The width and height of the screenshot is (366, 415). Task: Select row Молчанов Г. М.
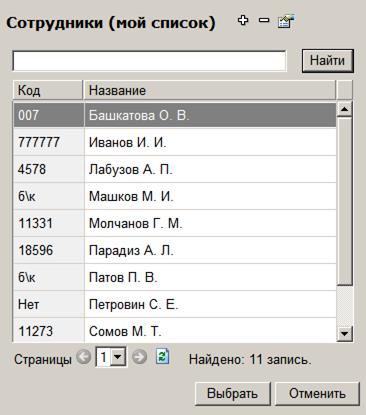[175, 223]
